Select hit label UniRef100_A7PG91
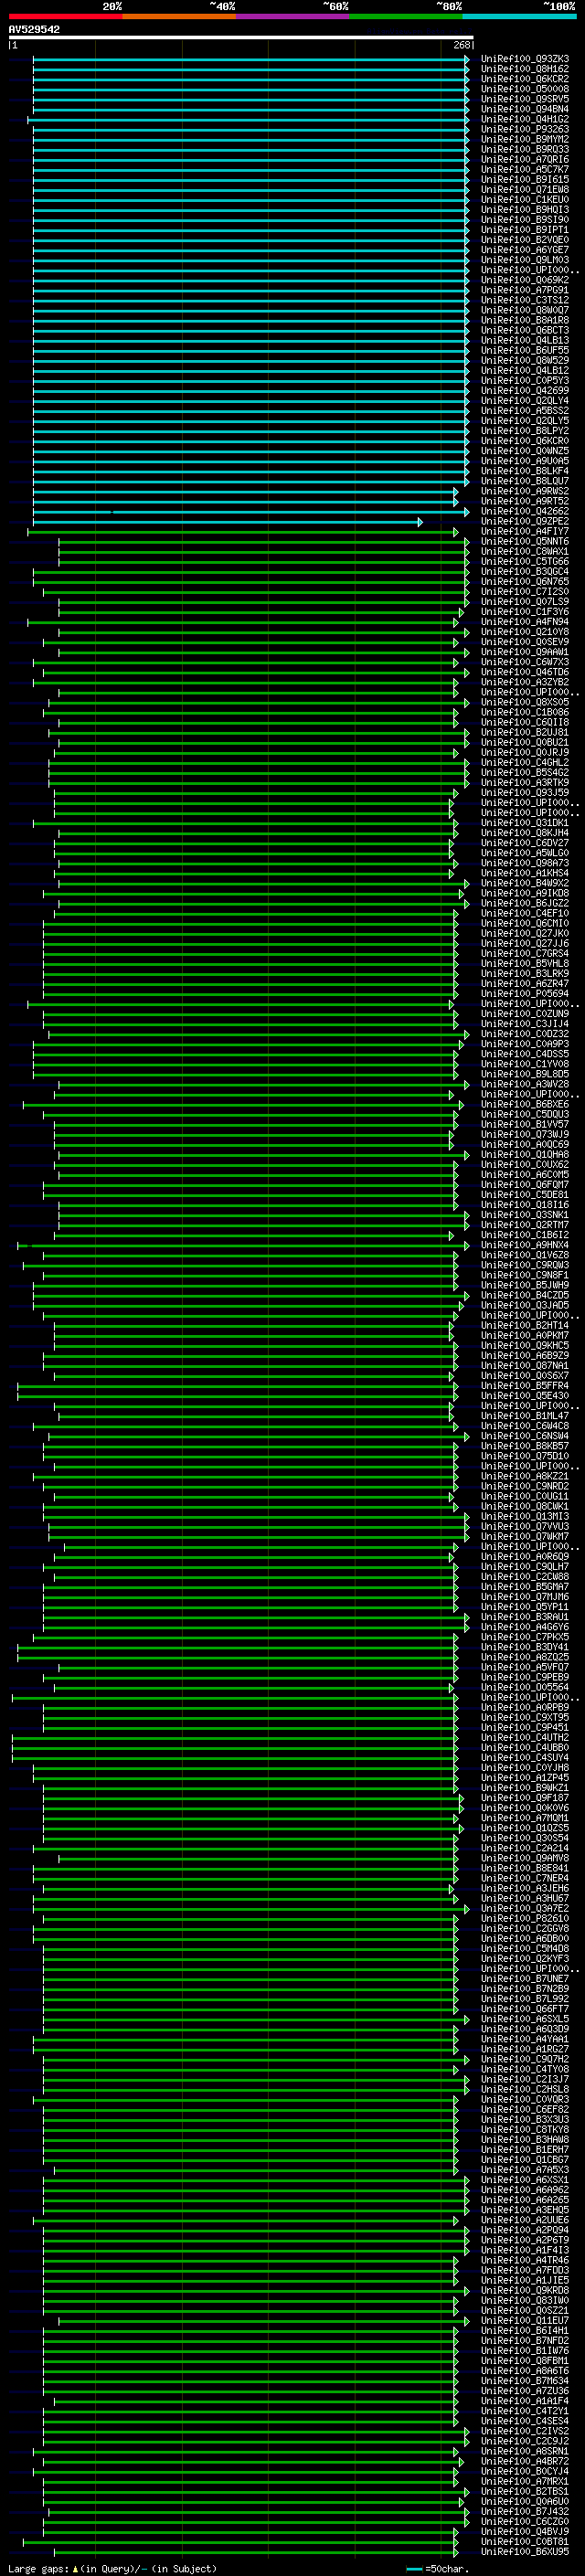This screenshot has height=2576, width=585. pyautogui.click(x=525, y=290)
